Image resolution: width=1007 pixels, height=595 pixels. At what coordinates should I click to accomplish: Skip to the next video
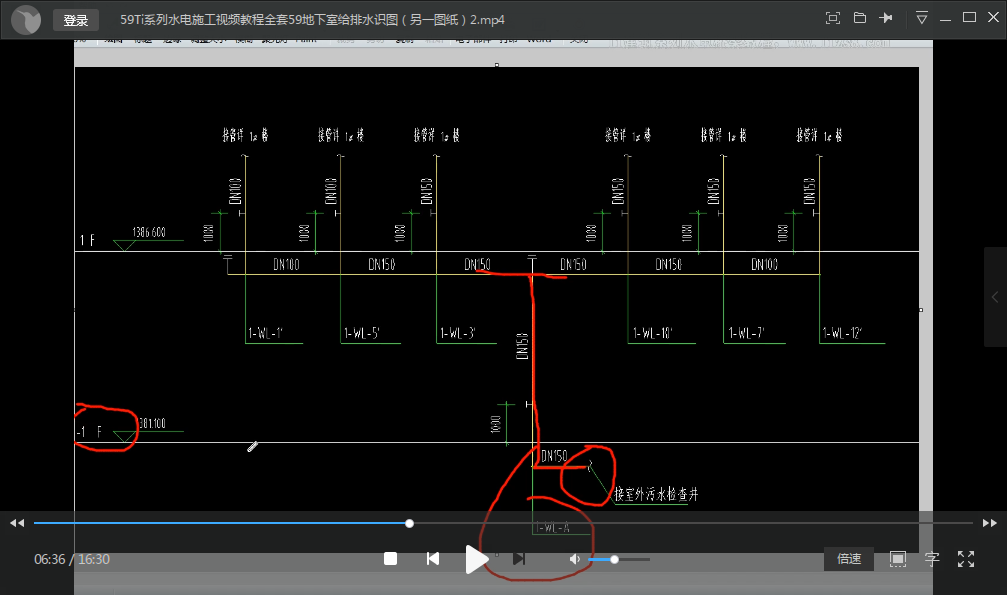[519, 558]
